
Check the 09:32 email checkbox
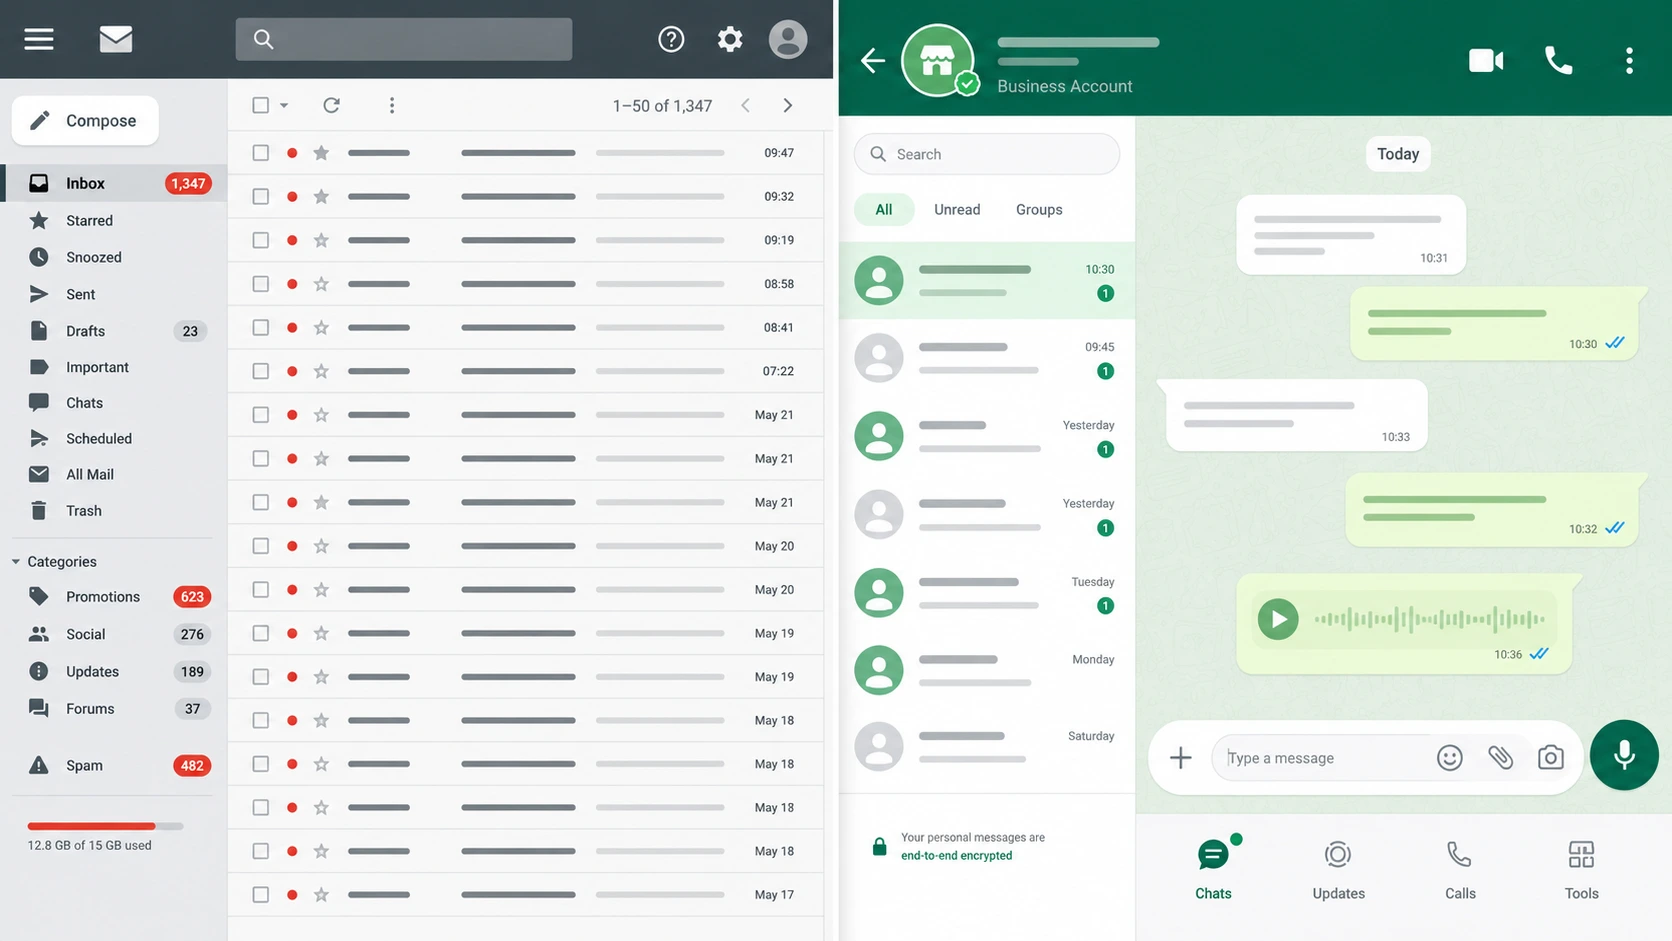tap(261, 197)
